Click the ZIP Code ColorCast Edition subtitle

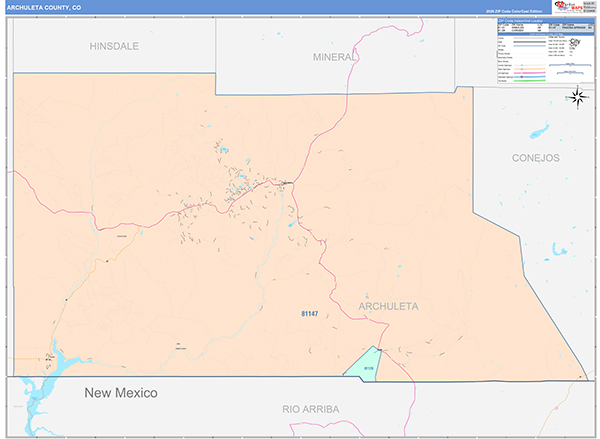tap(514, 11)
